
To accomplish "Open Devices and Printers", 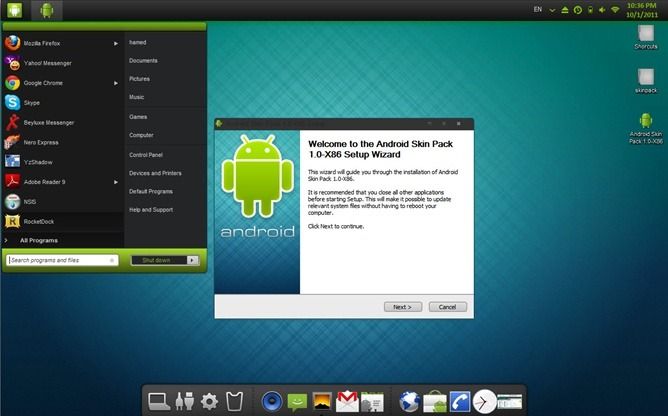I will [x=155, y=173].
